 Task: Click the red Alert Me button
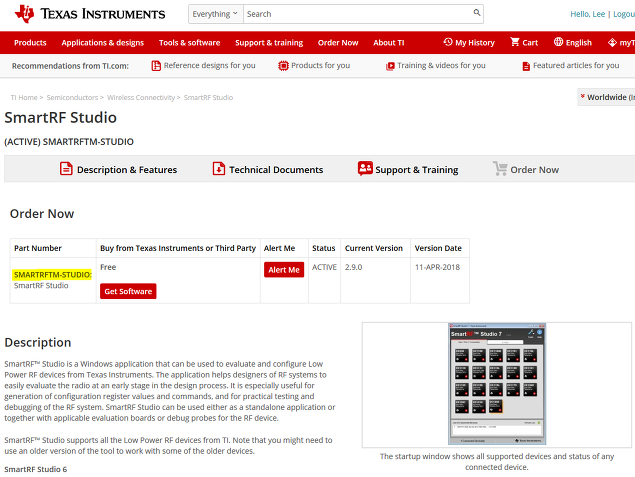(x=284, y=270)
